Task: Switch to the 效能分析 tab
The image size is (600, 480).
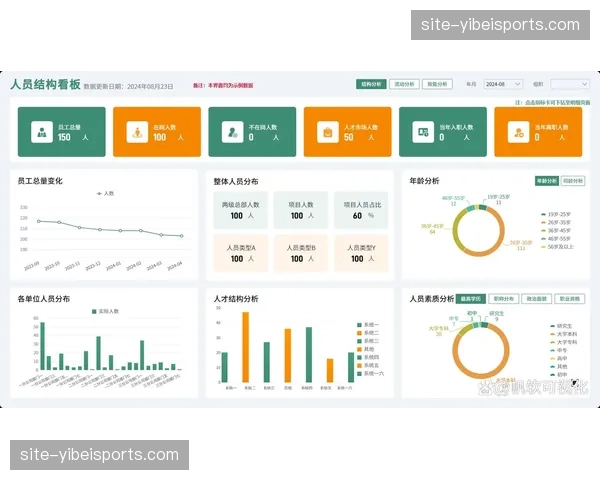Action: (436, 85)
